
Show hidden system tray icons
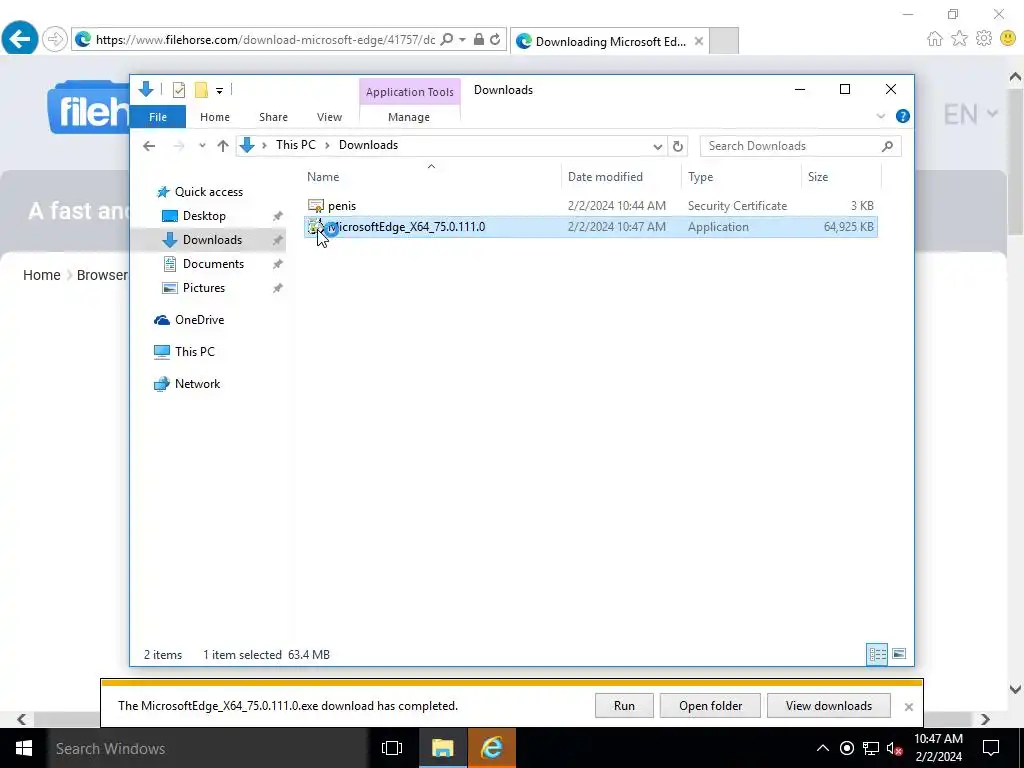point(823,748)
